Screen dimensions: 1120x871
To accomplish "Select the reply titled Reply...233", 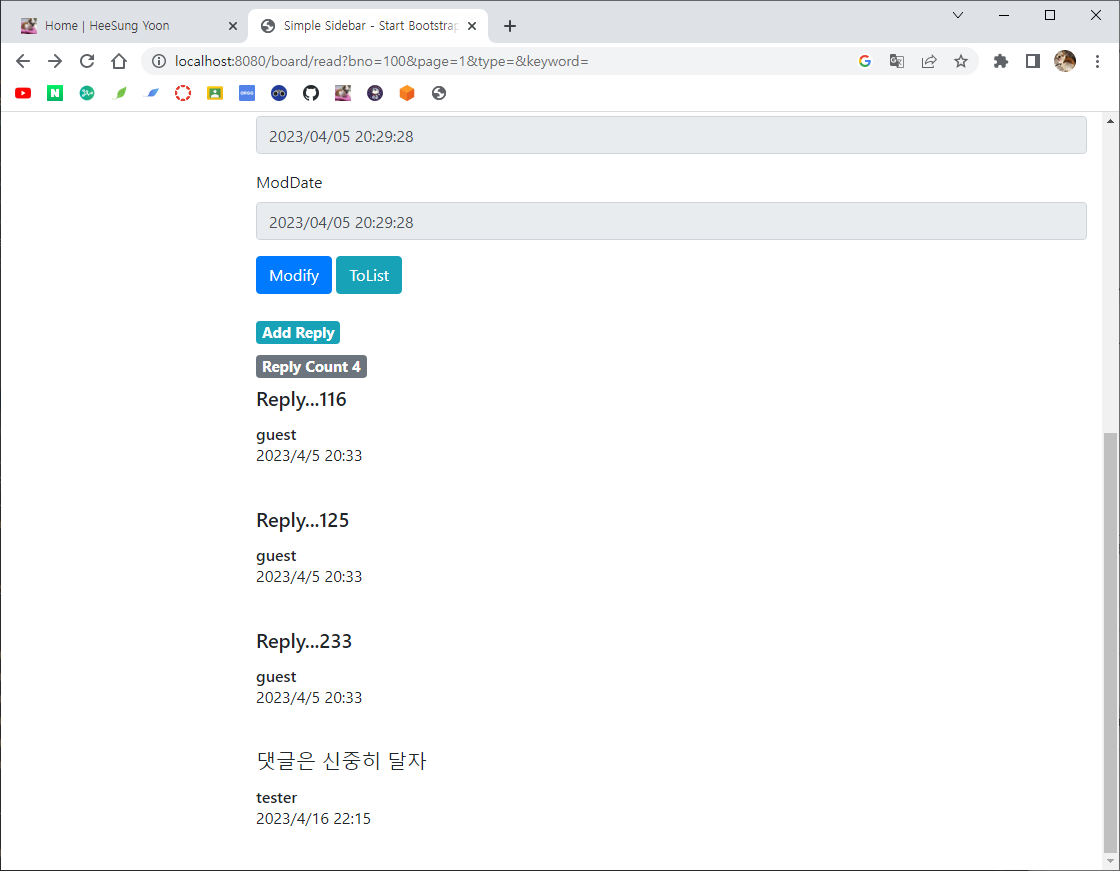I will coord(304,641).
